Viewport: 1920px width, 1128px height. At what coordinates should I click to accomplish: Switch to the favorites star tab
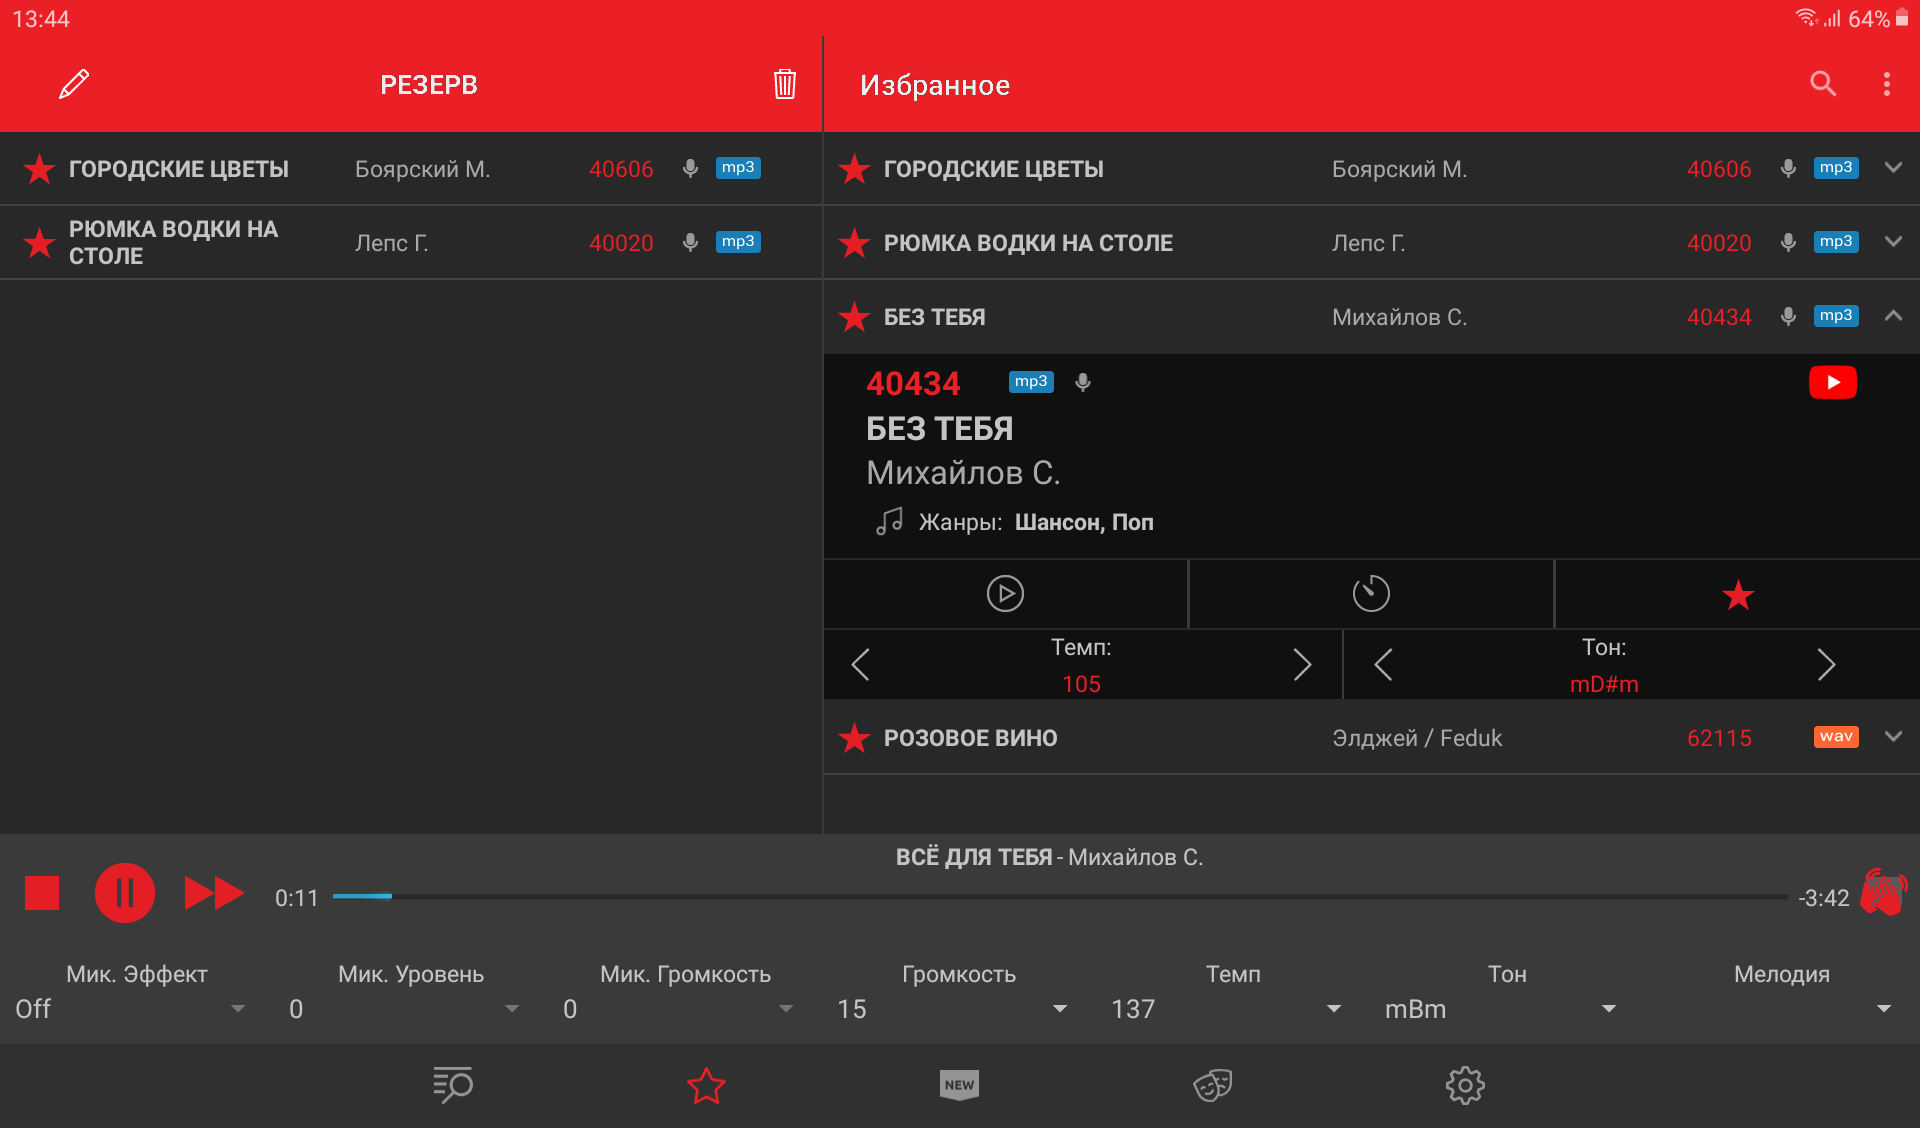706,1085
